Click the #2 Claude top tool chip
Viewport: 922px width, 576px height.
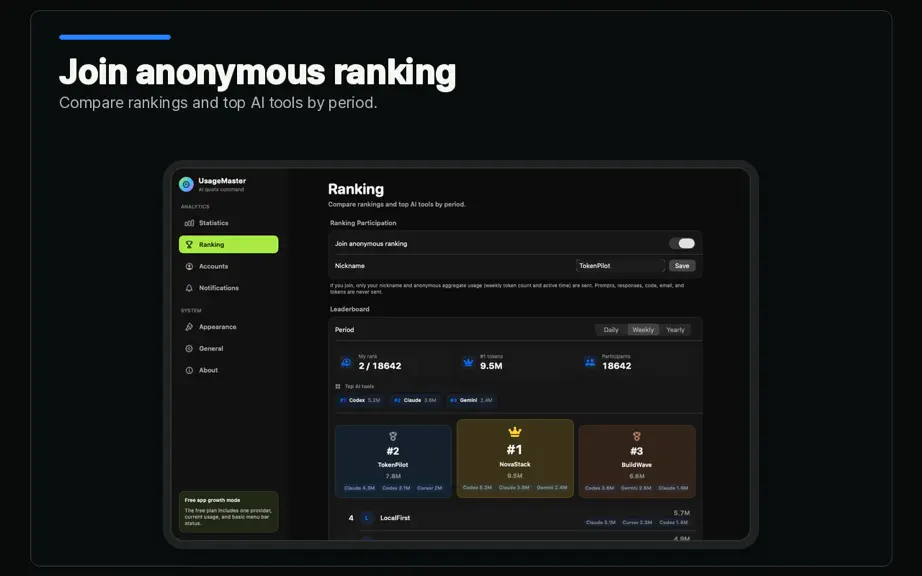click(415, 400)
